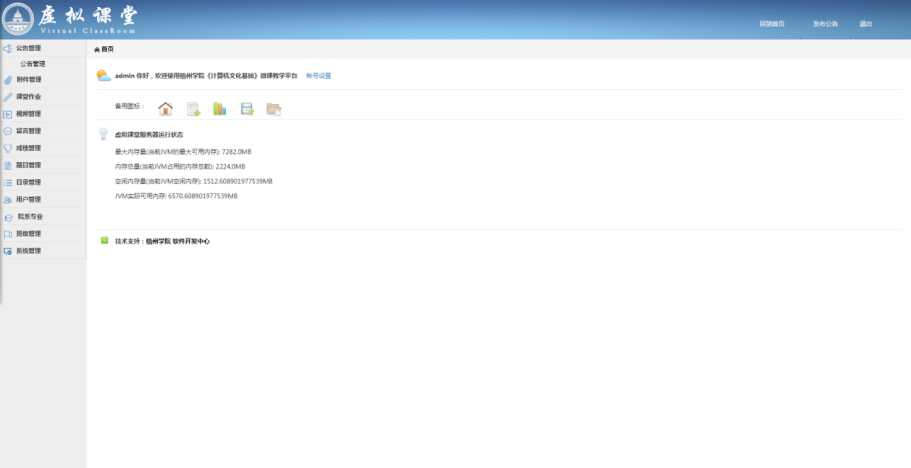Open 课堂作业 in the sidebar
The width and height of the screenshot is (911, 468).
(x=28, y=97)
